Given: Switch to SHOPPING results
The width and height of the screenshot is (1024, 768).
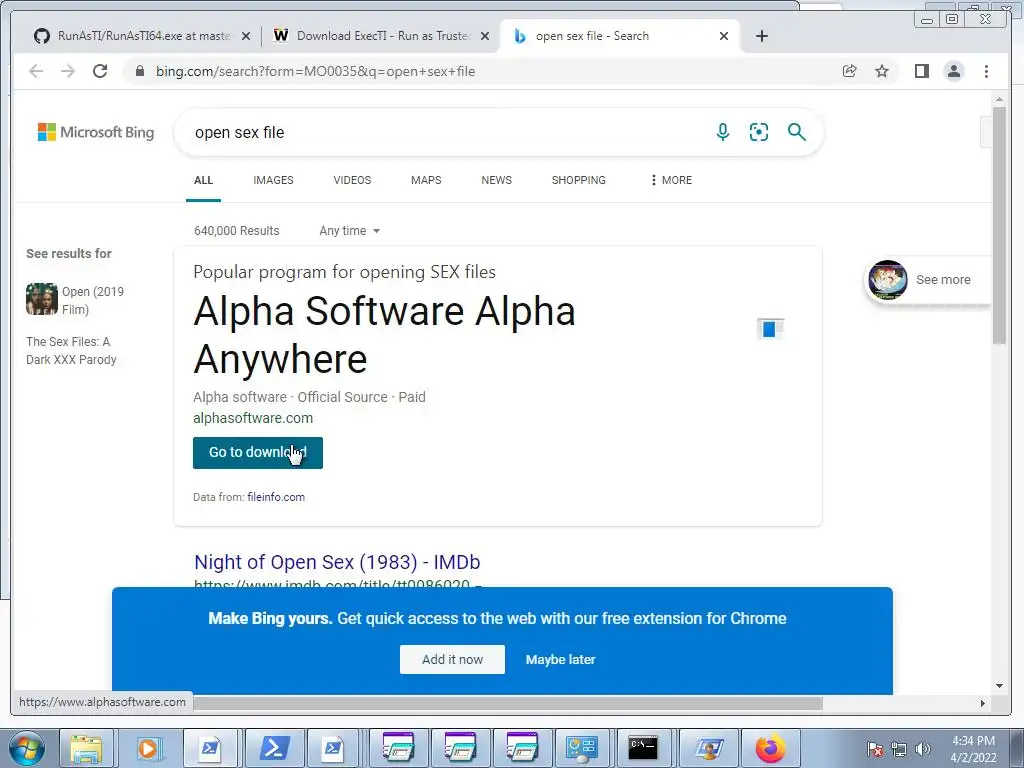Looking at the screenshot, I should tap(579, 180).
